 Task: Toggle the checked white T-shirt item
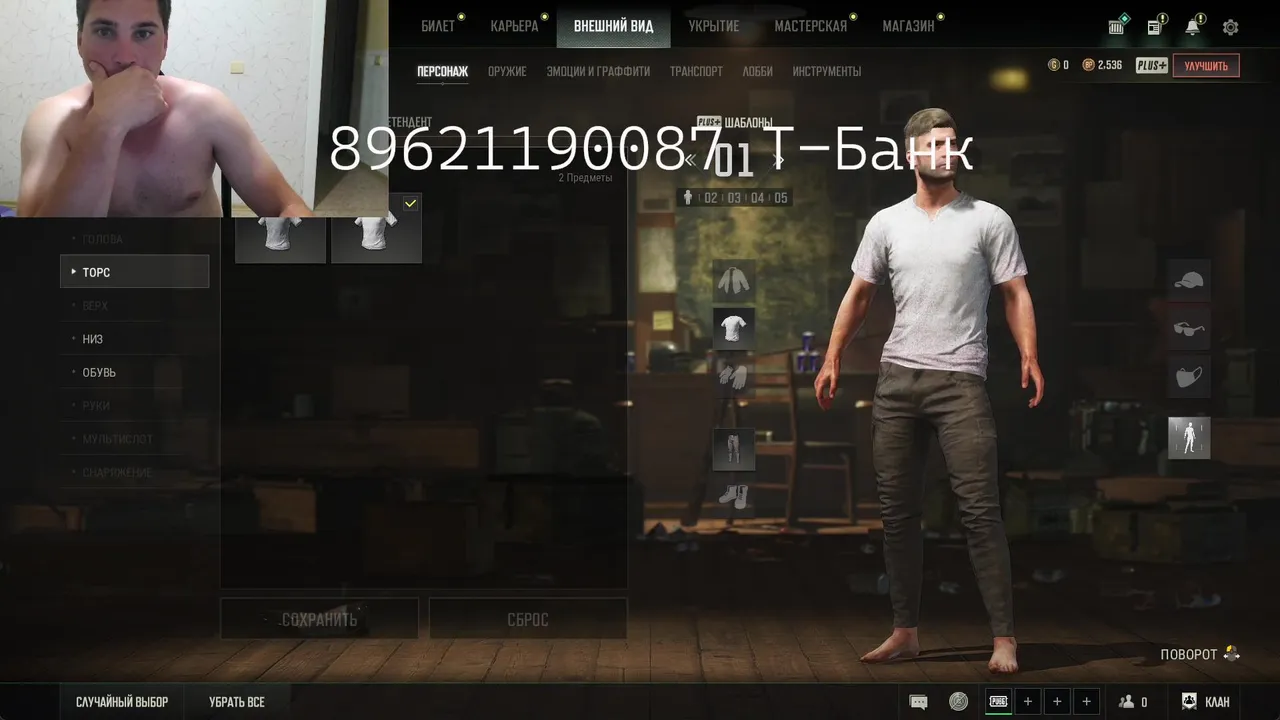376,228
